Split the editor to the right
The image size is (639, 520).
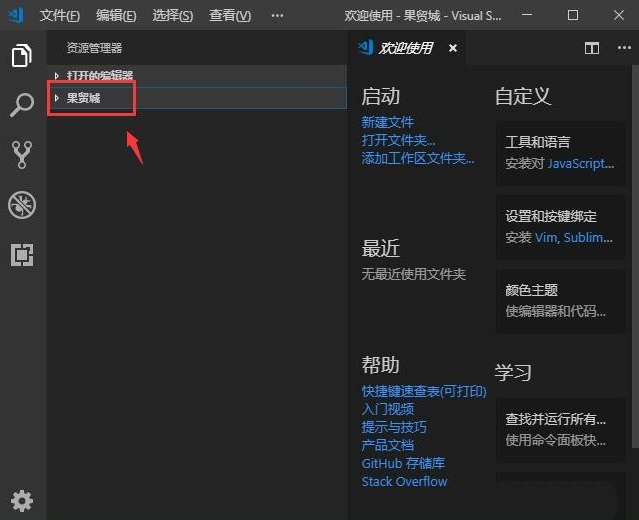tap(592, 48)
